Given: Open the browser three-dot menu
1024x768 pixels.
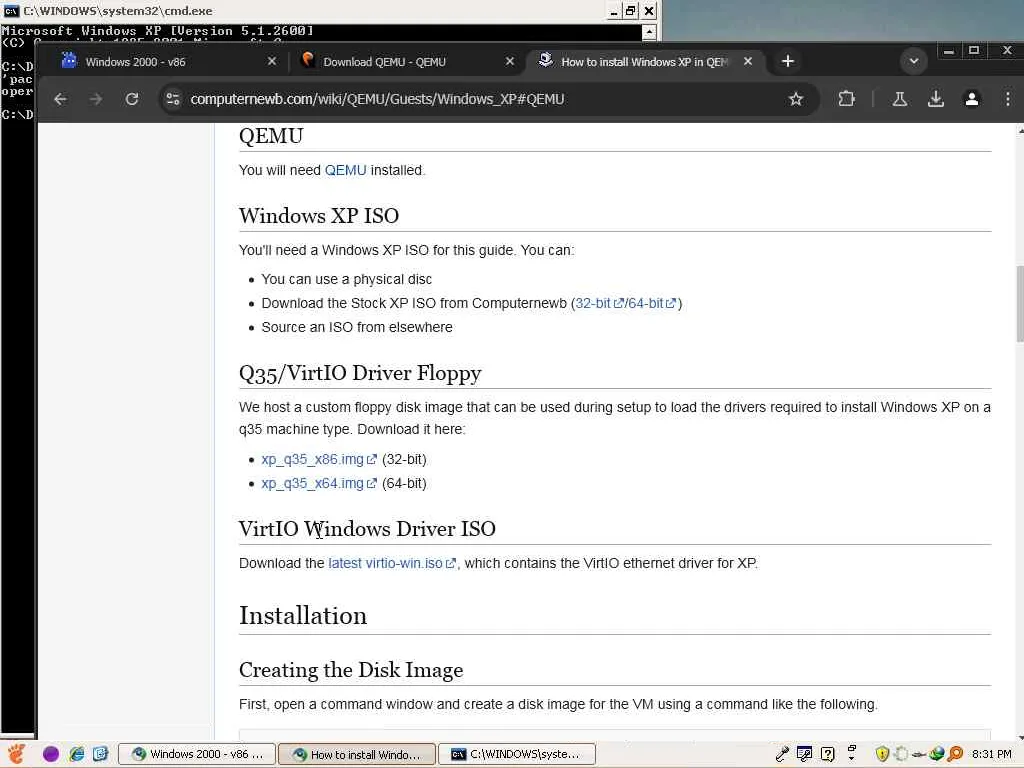Looking at the screenshot, I should pyautogui.click(x=1008, y=99).
